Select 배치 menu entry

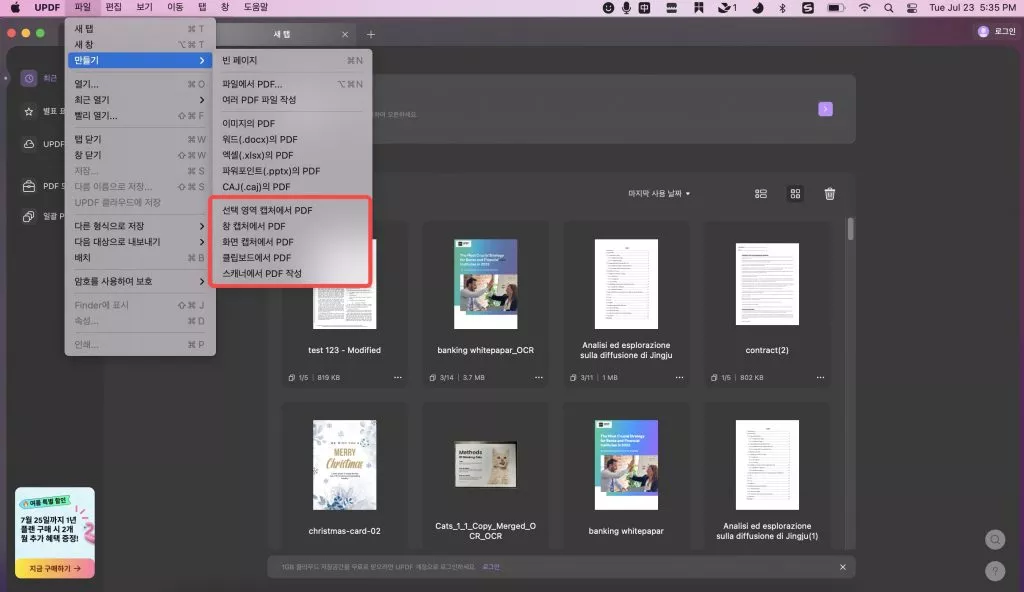click(140, 257)
